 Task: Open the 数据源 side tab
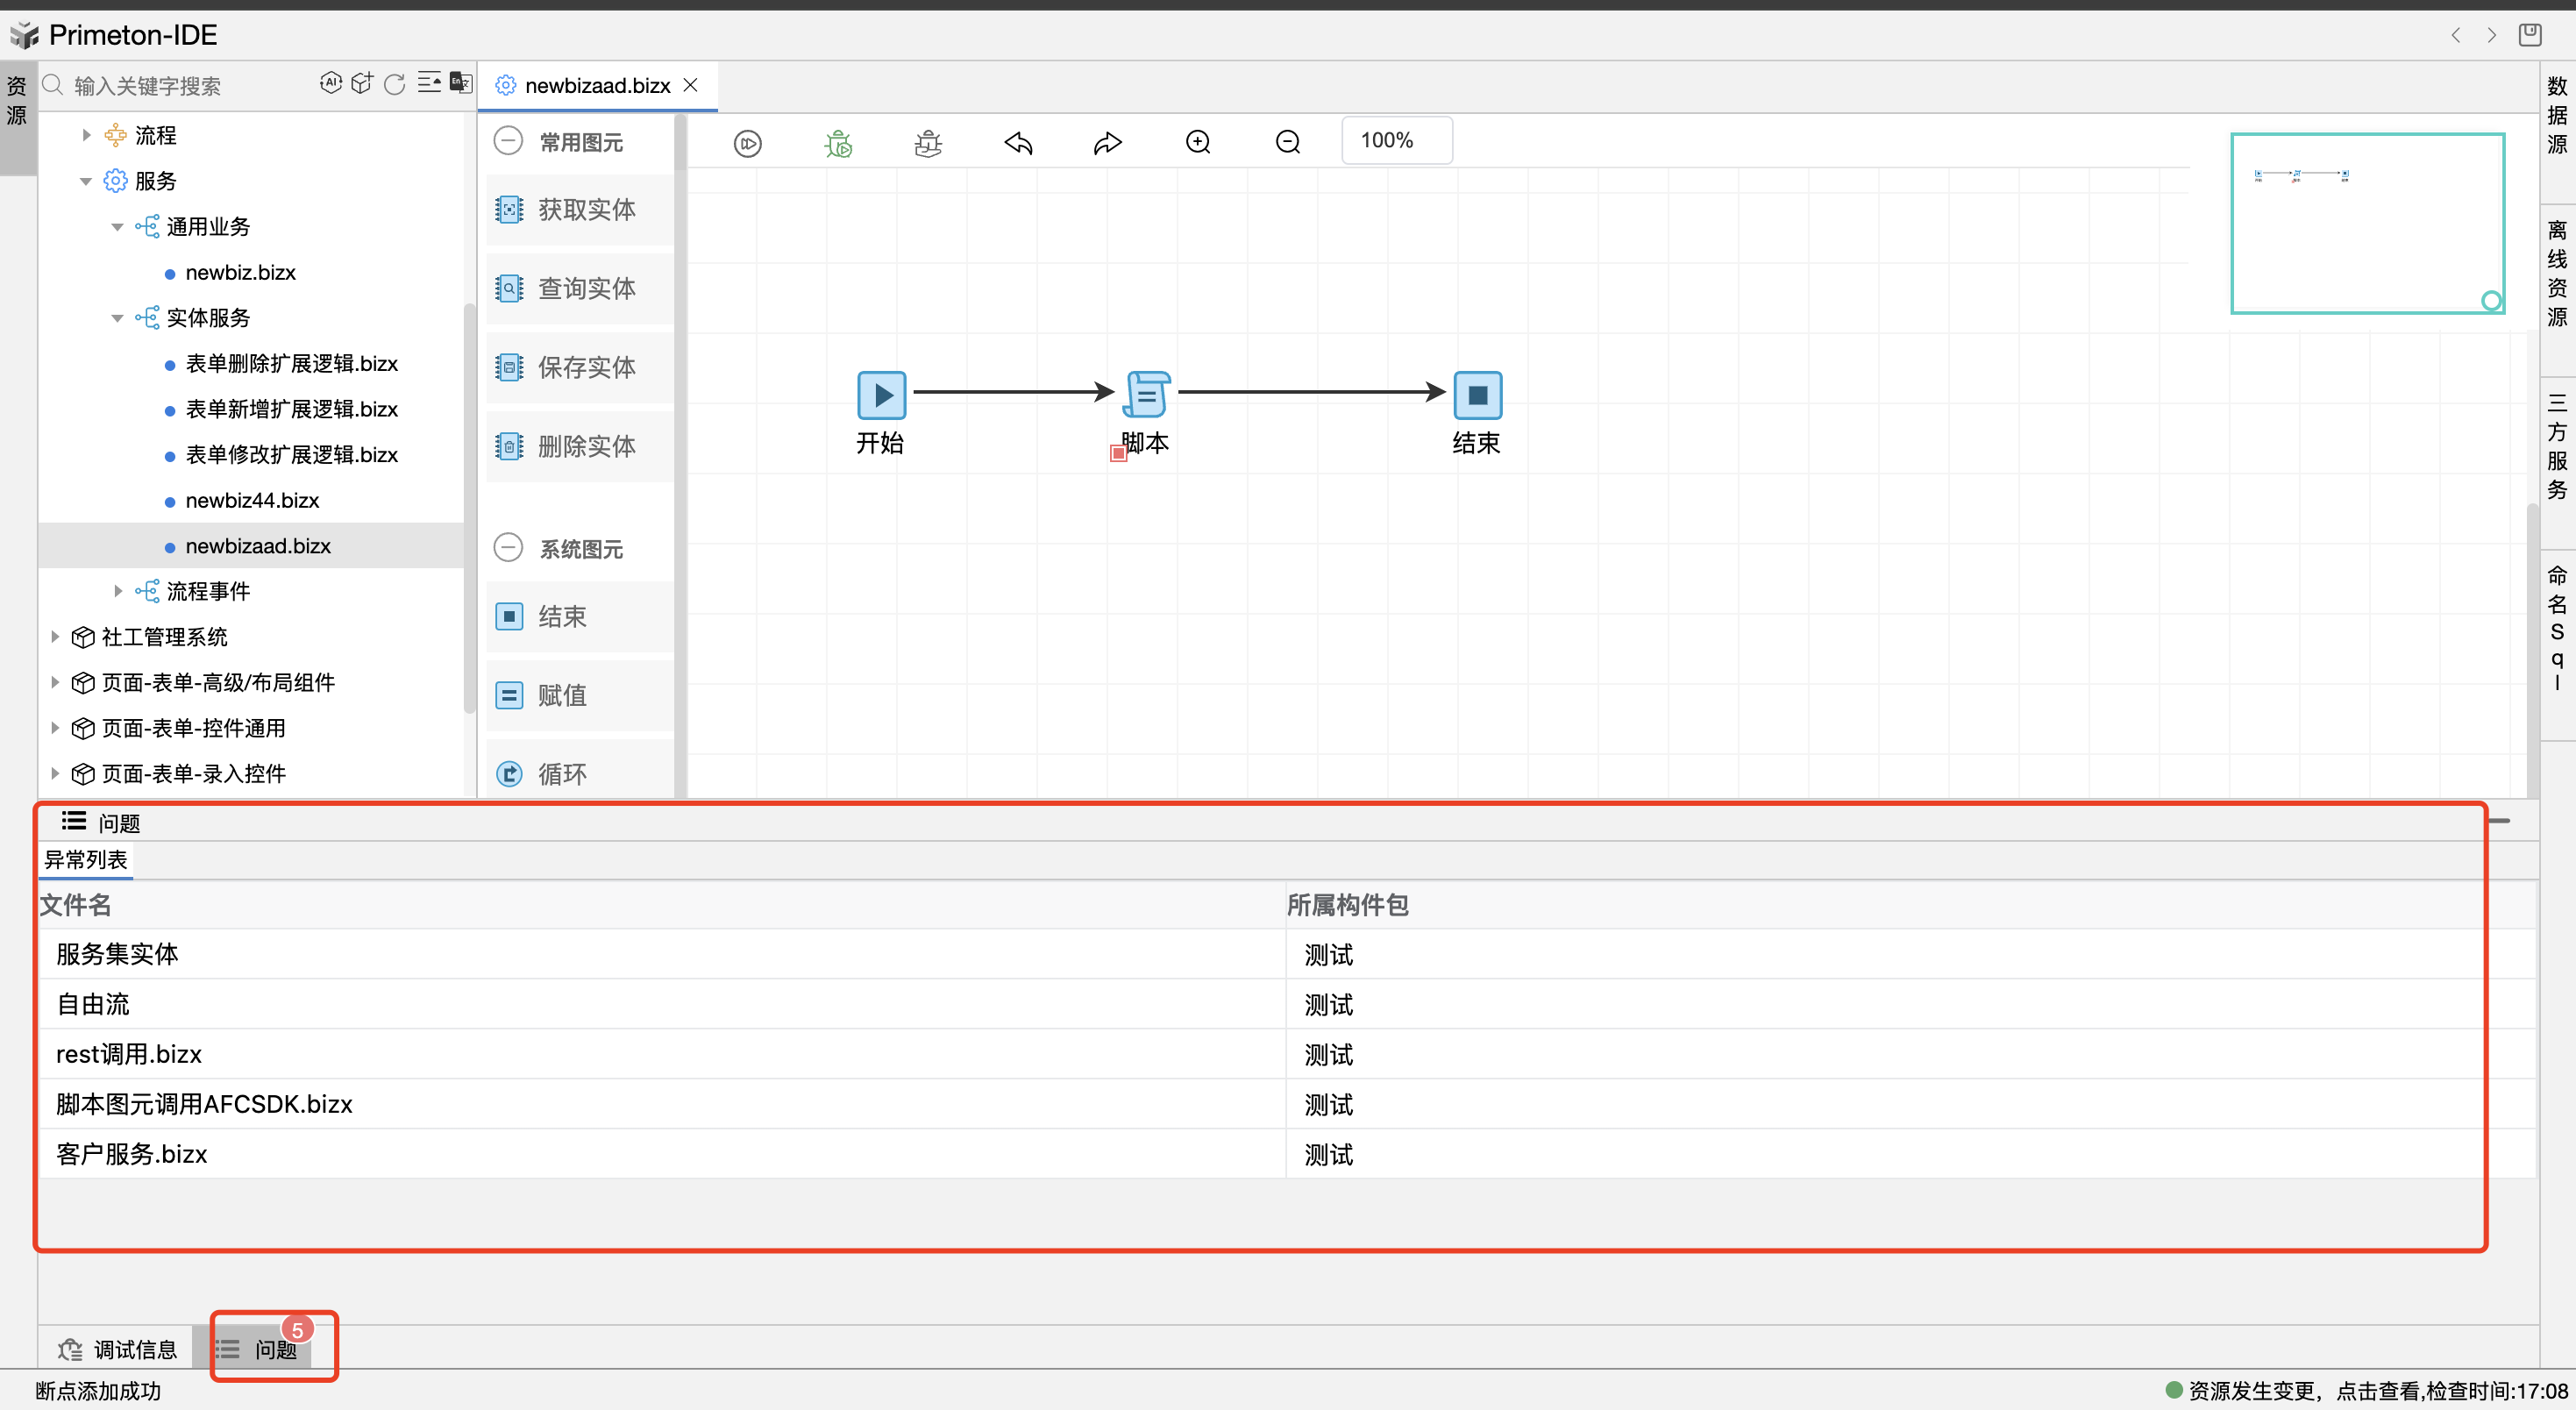coord(2556,115)
